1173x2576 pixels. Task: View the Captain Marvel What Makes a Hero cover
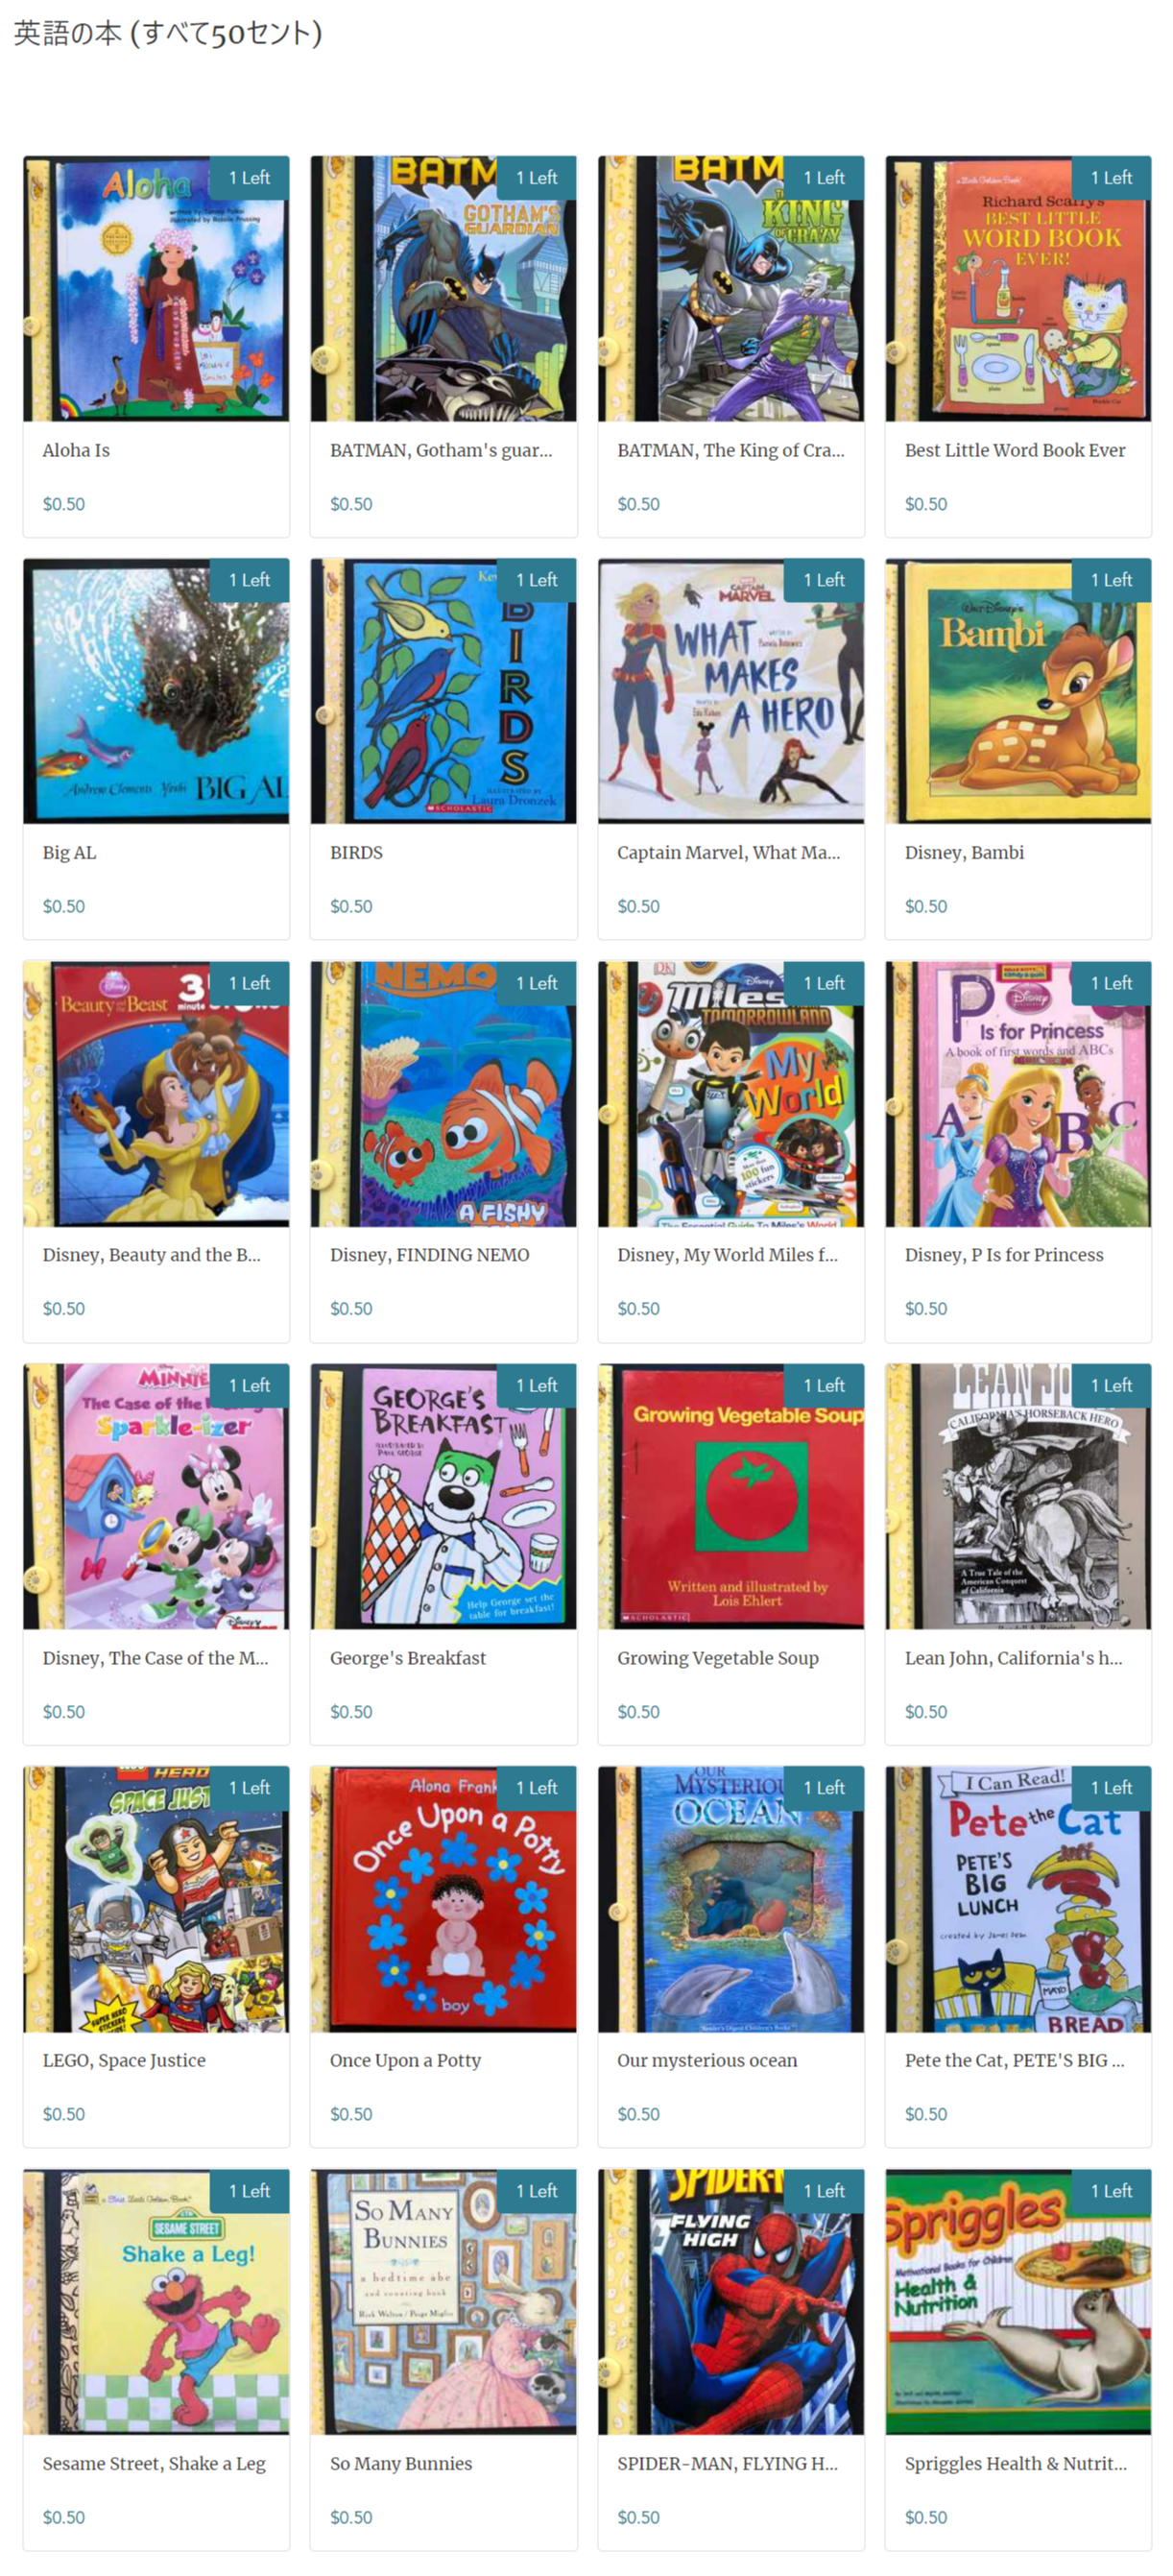click(730, 690)
